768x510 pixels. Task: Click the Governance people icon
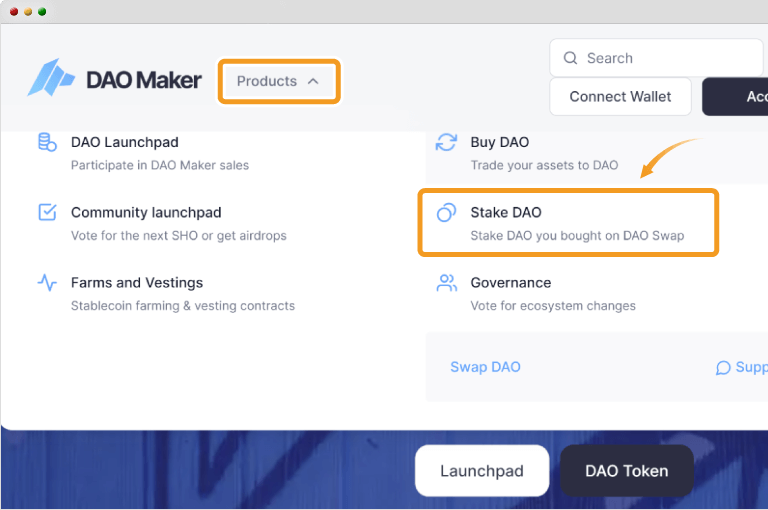pyautogui.click(x=446, y=283)
